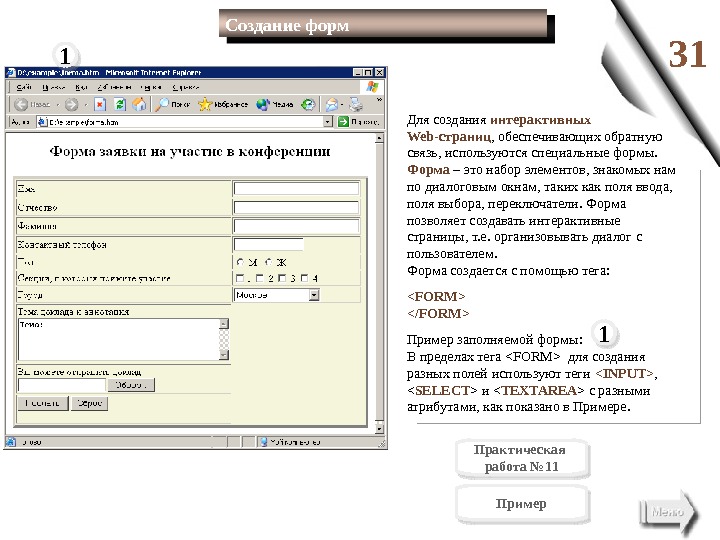This screenshot has width=720, height=540.
Task: Click the file path input field
Action: (x=62, y=385)
